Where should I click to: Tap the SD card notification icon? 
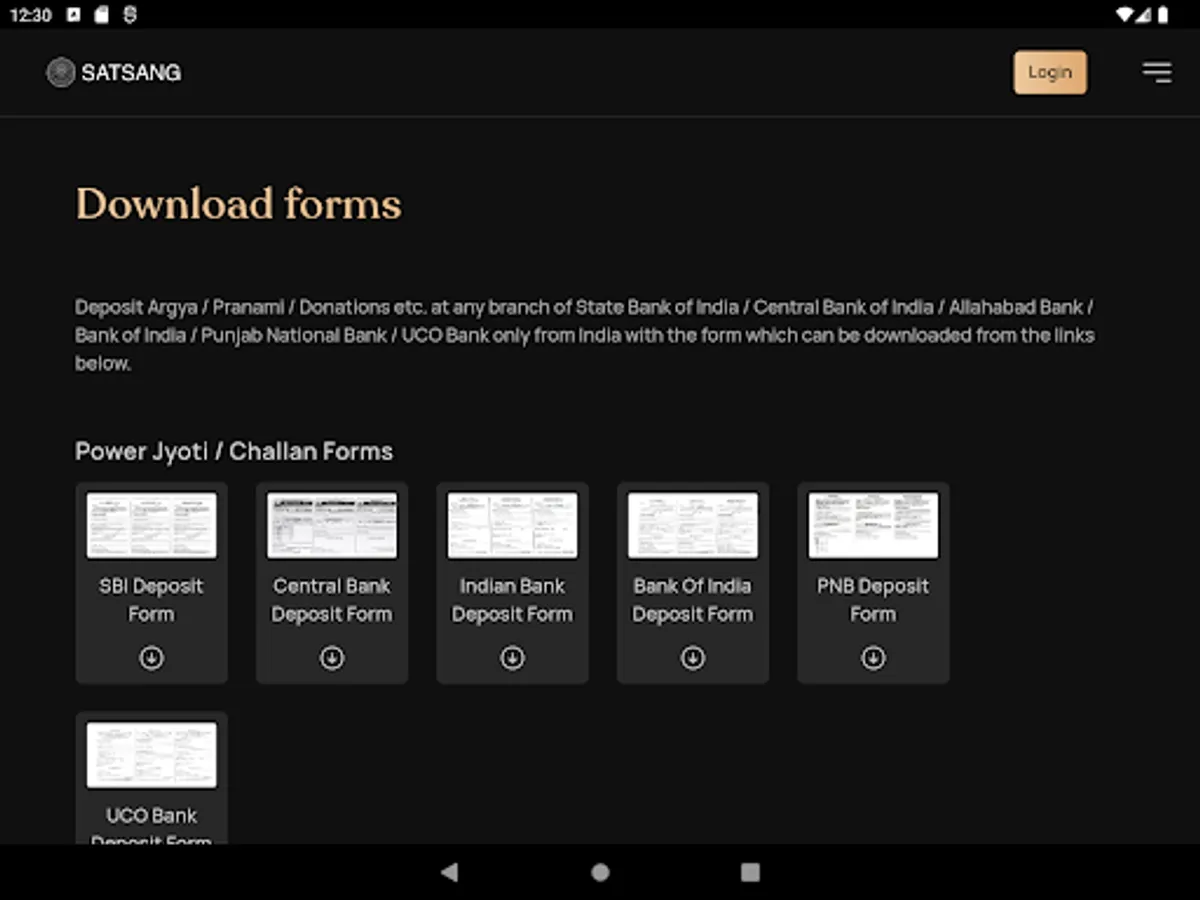coord(101,14)
